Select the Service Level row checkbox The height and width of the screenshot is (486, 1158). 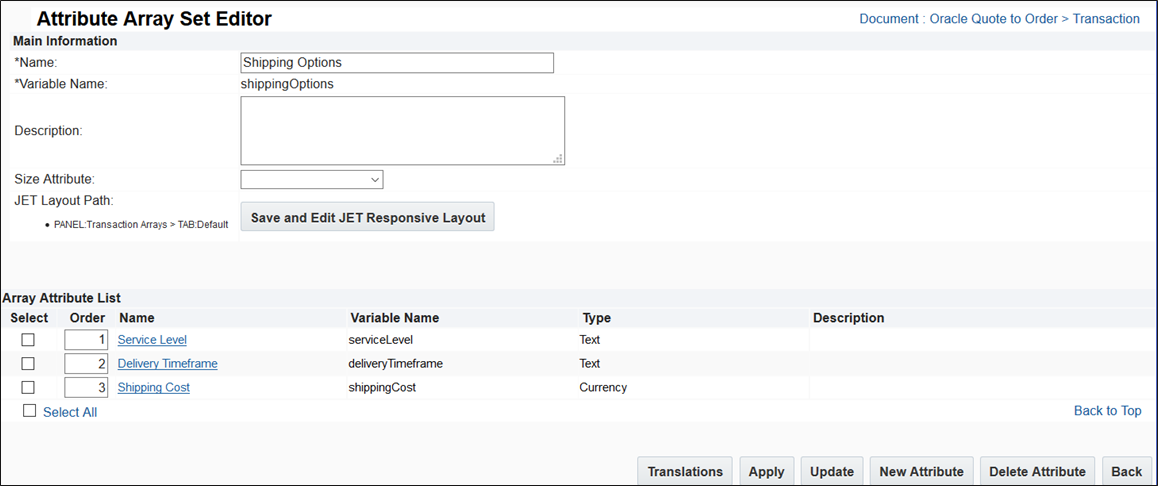click(x=28, y=340)
